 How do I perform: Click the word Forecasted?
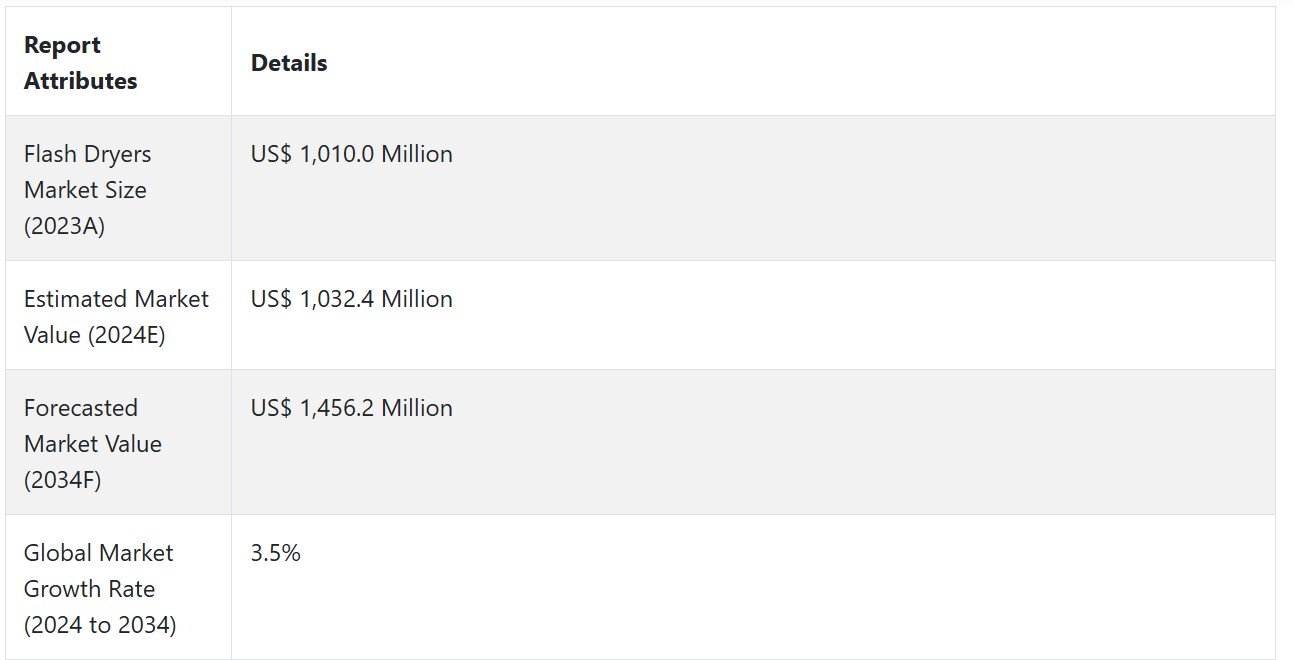[81, 408]
